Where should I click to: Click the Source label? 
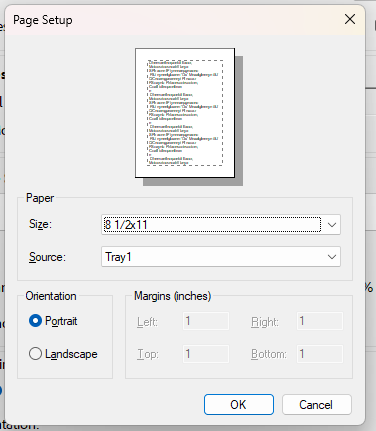point(47,257)
